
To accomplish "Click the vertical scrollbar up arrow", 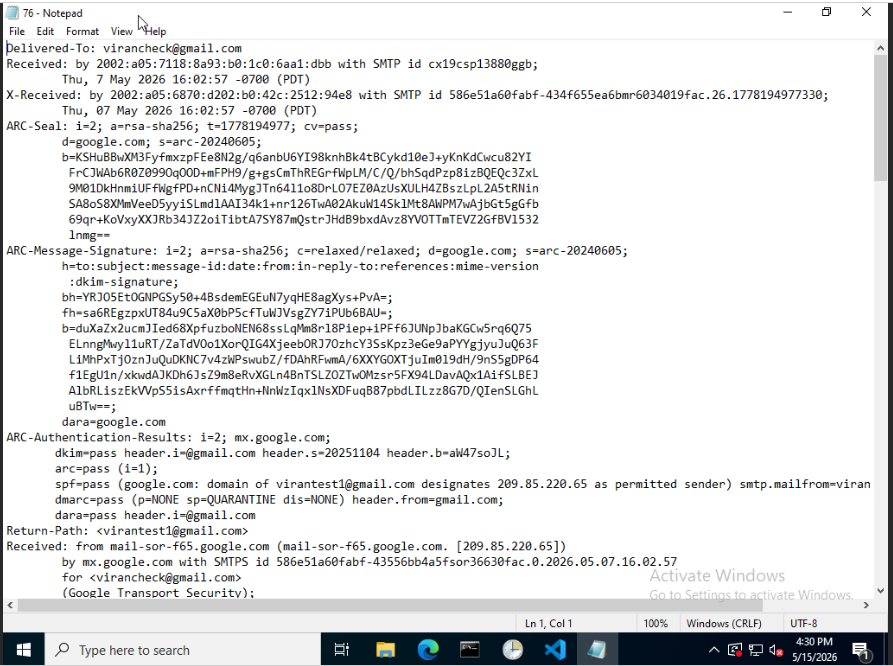I will [880, 48].
